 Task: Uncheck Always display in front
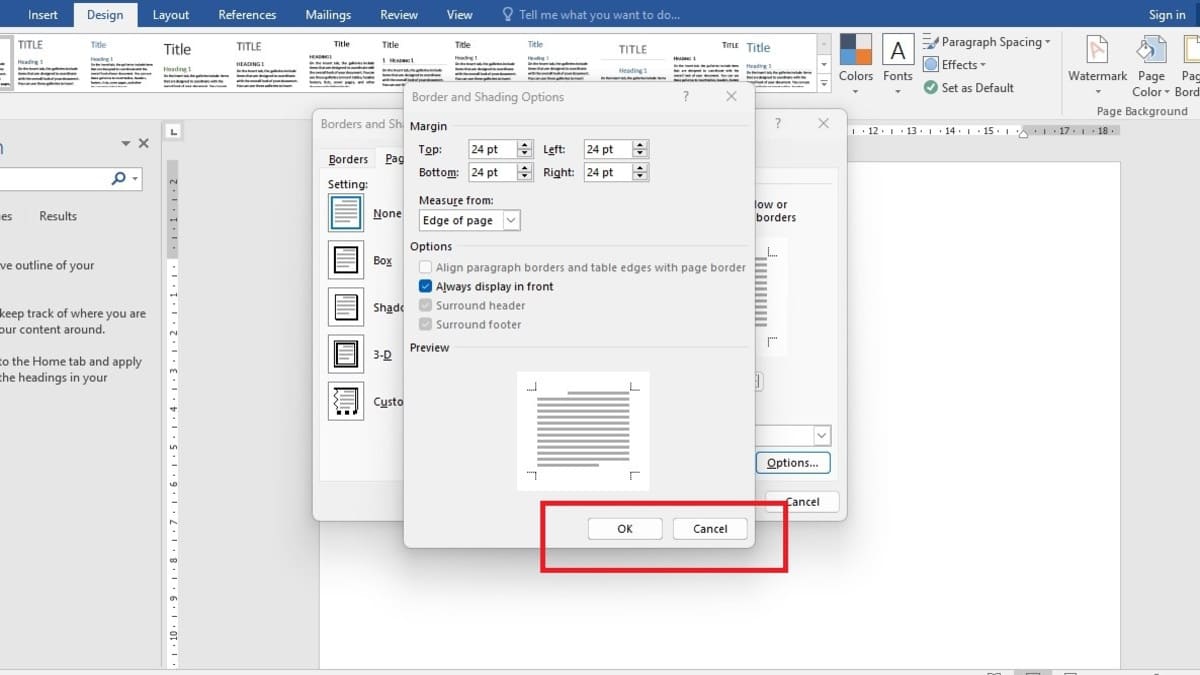click(426, 286)
